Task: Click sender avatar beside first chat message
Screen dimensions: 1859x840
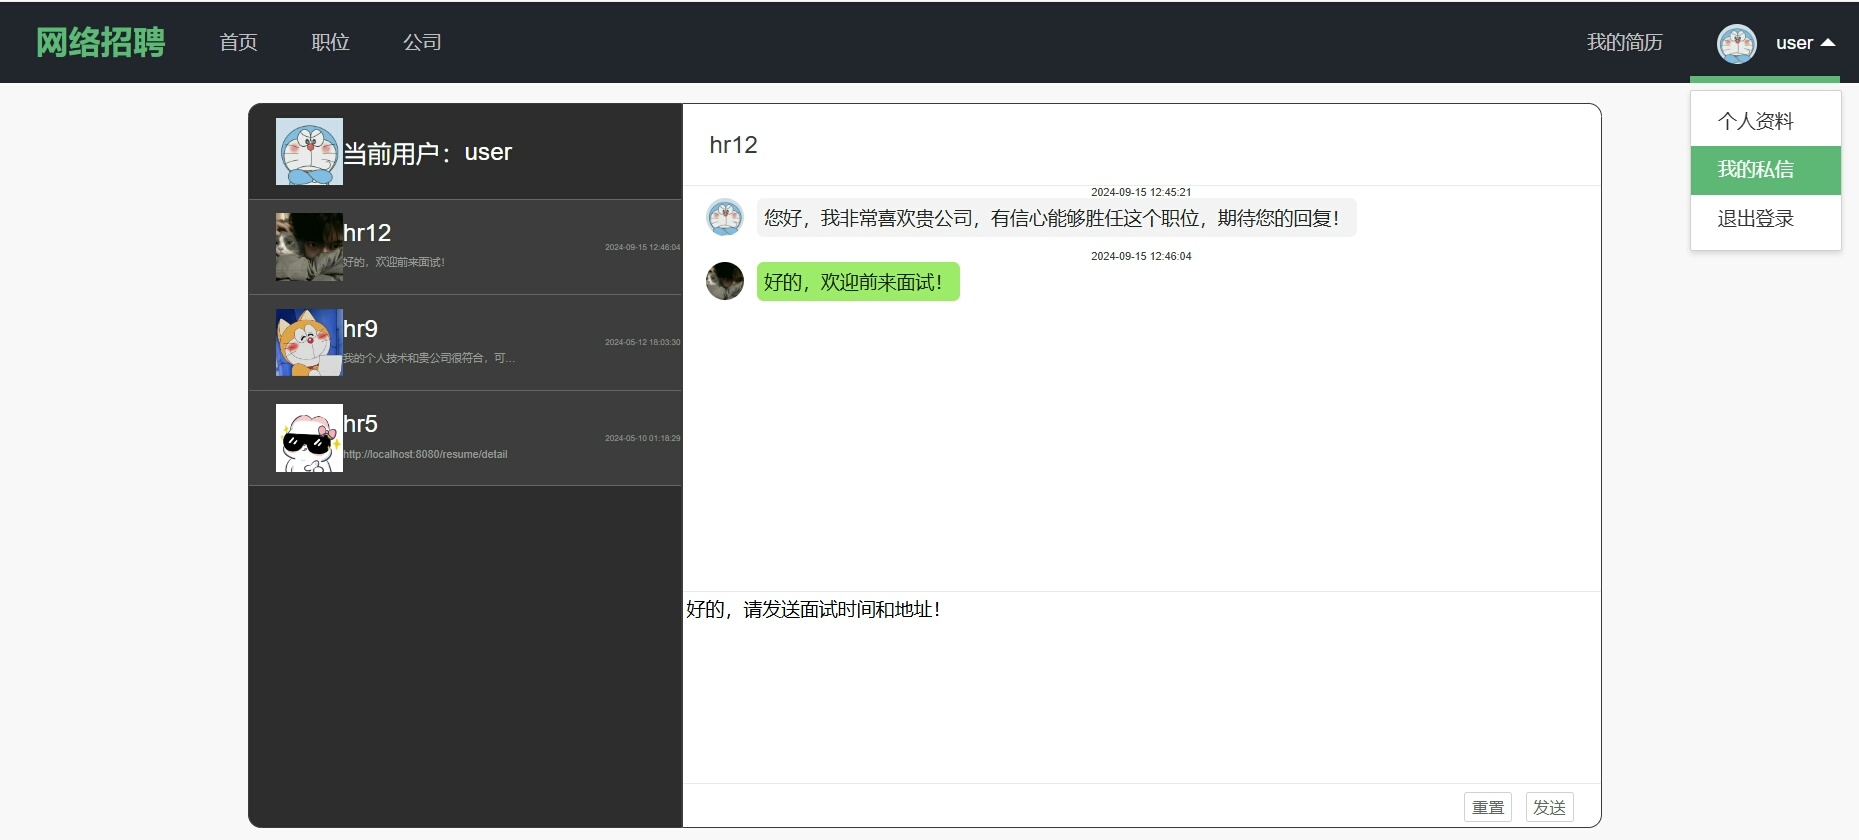Action: pyautogui.click(x=725, y=217)
